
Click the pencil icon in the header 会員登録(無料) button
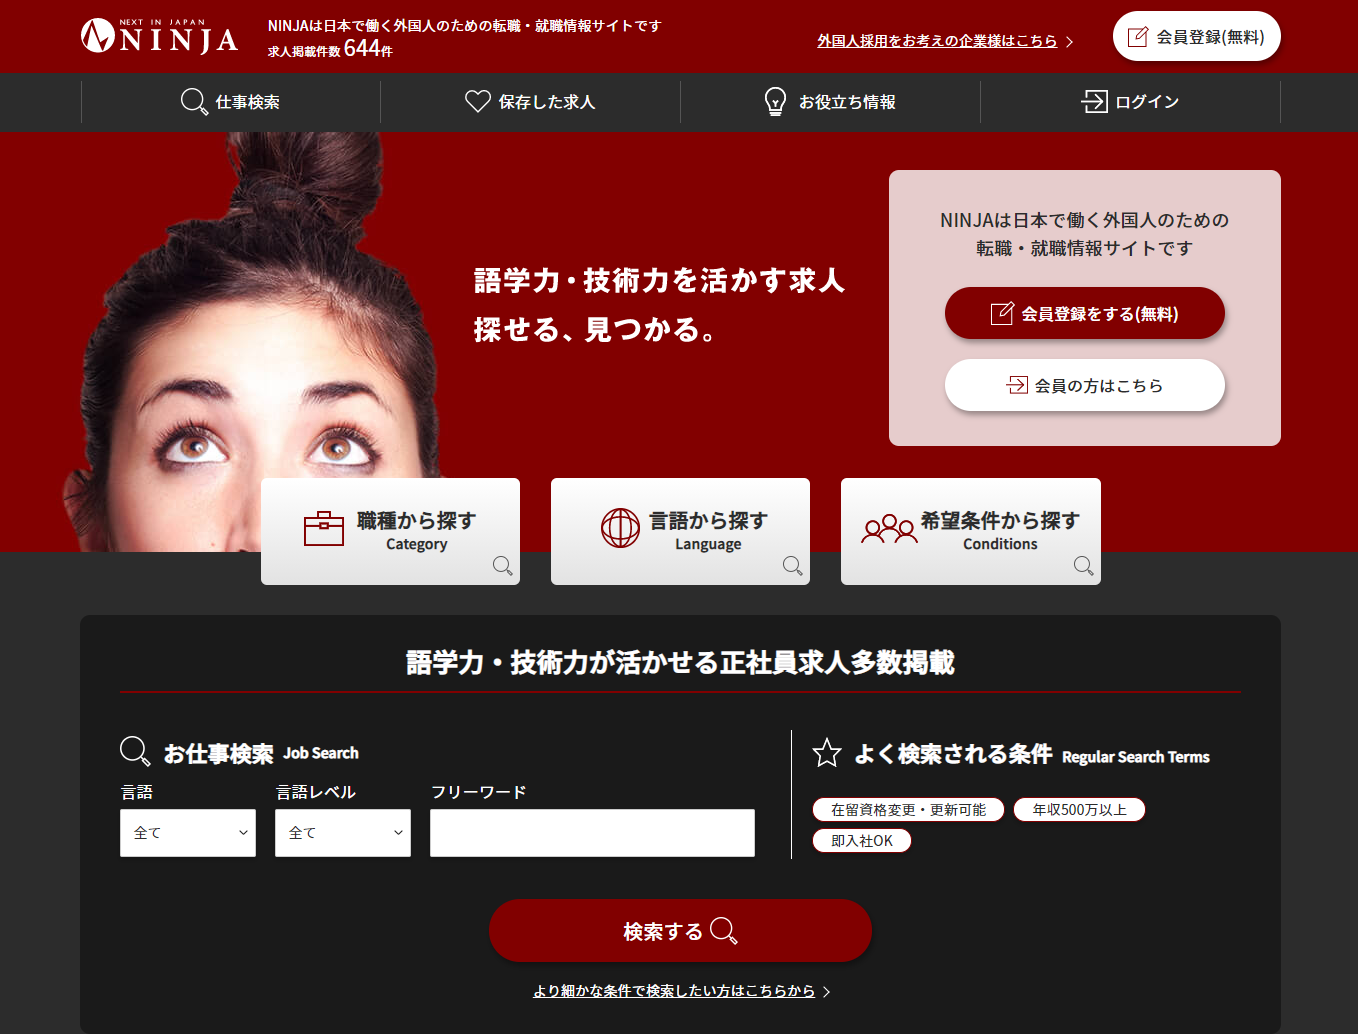(x=1138, y=37)
